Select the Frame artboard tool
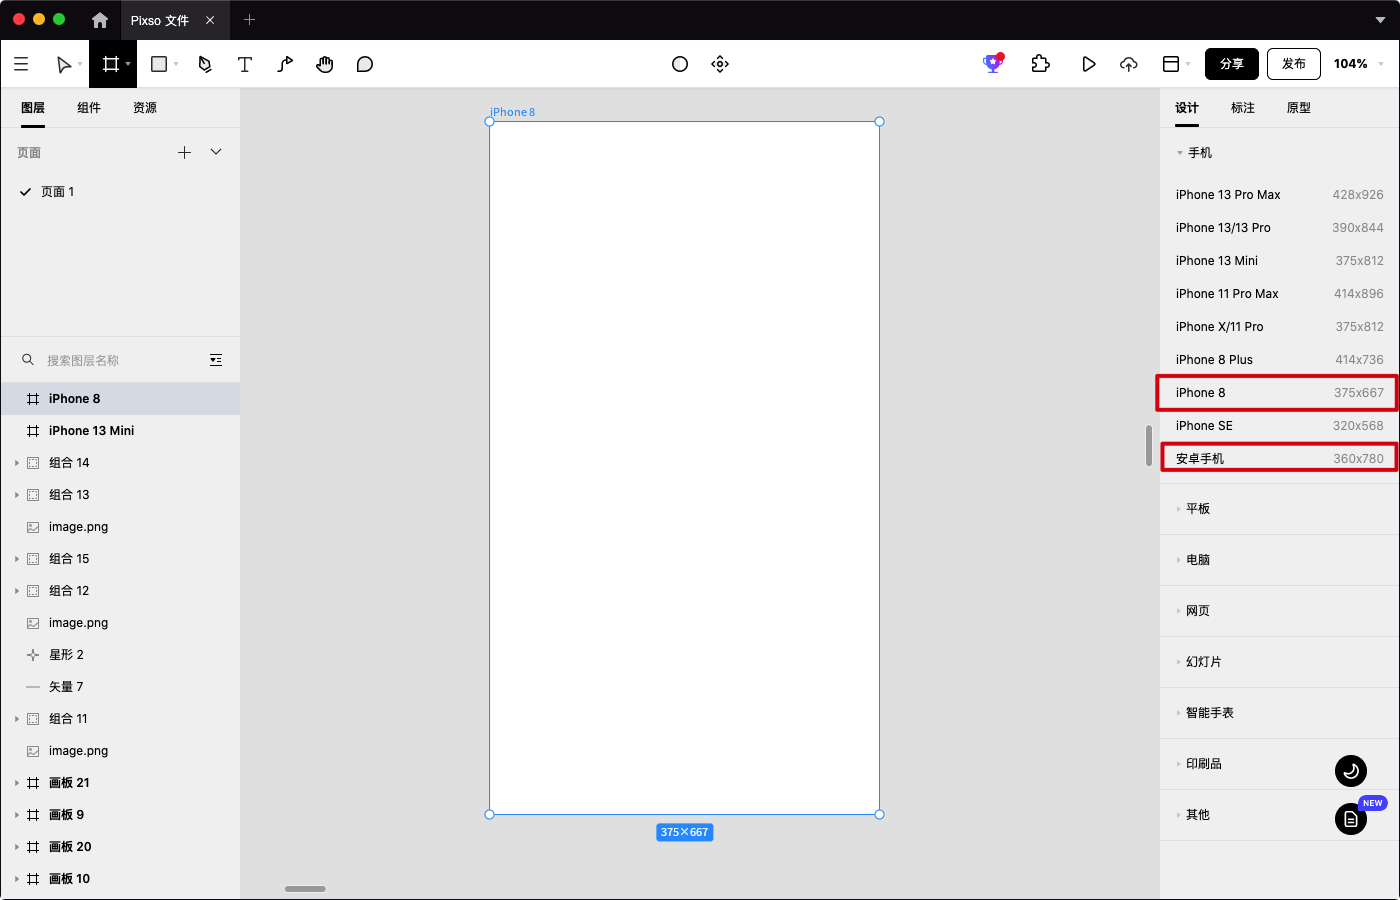1400x900 pixels. click(110, 64)
